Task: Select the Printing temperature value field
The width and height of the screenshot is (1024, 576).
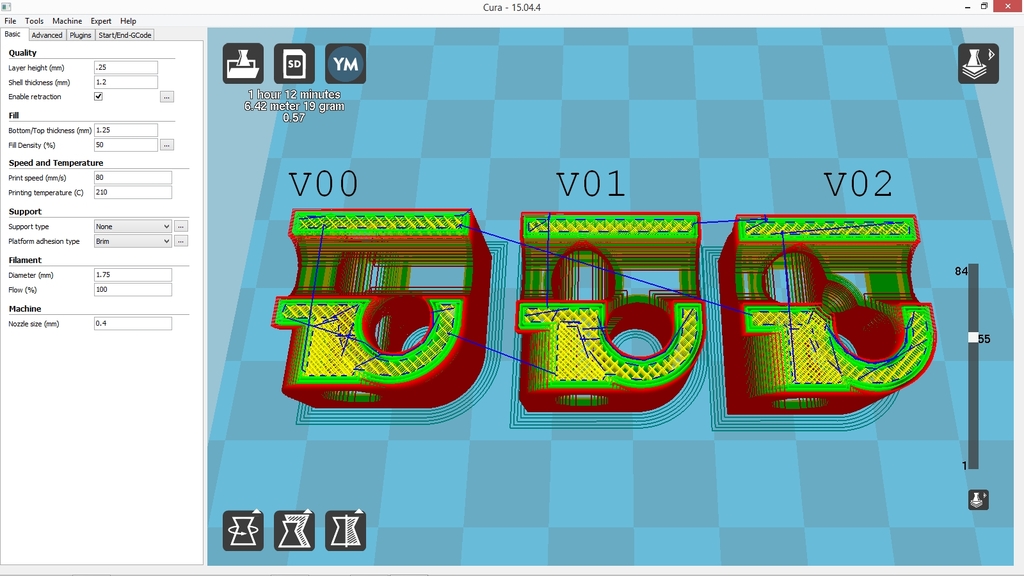Action: (131, 191)
